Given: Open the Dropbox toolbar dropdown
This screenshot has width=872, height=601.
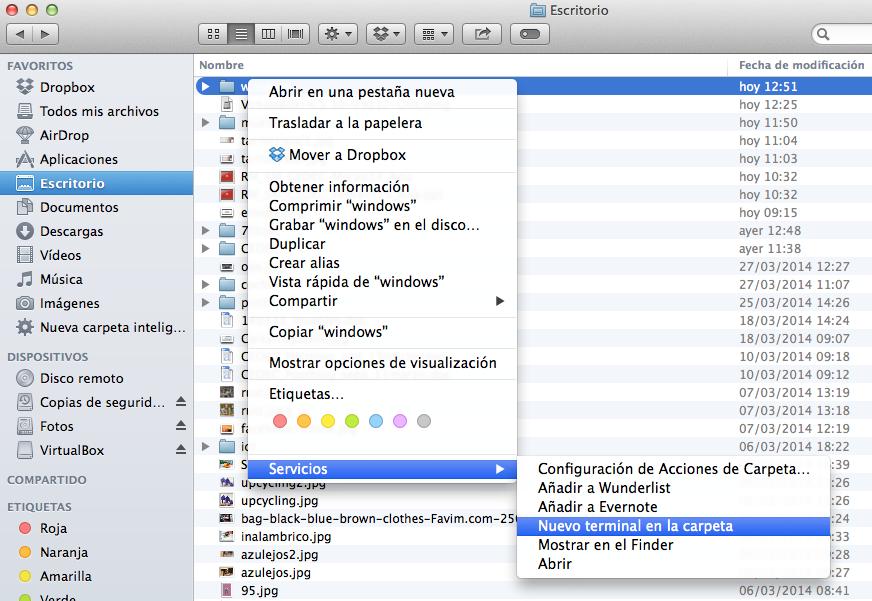Looking at the screenshot, I should click(x=384, y=34).
